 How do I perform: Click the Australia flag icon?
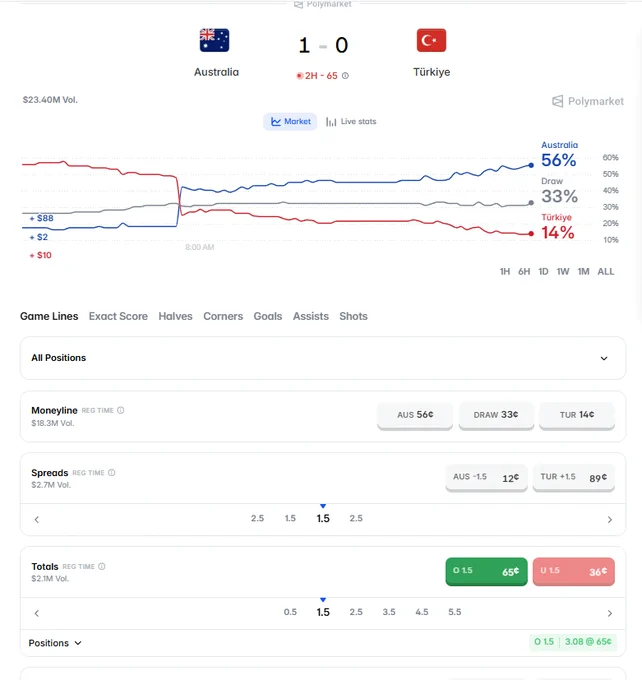pyautogui.click(x=214, y=40)
